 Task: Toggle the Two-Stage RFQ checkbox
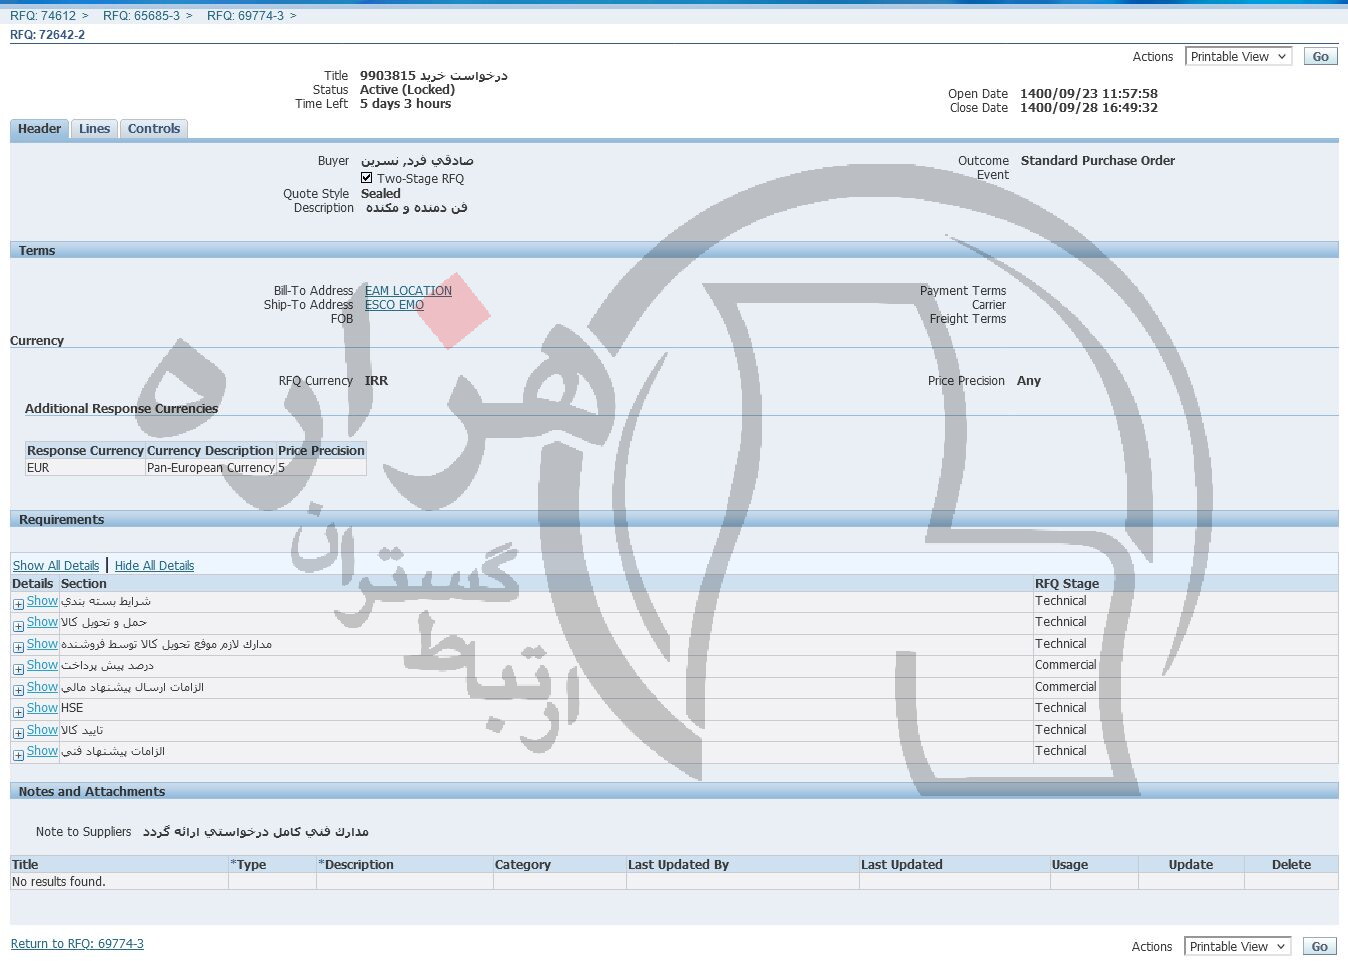click(x=366, y=178)
